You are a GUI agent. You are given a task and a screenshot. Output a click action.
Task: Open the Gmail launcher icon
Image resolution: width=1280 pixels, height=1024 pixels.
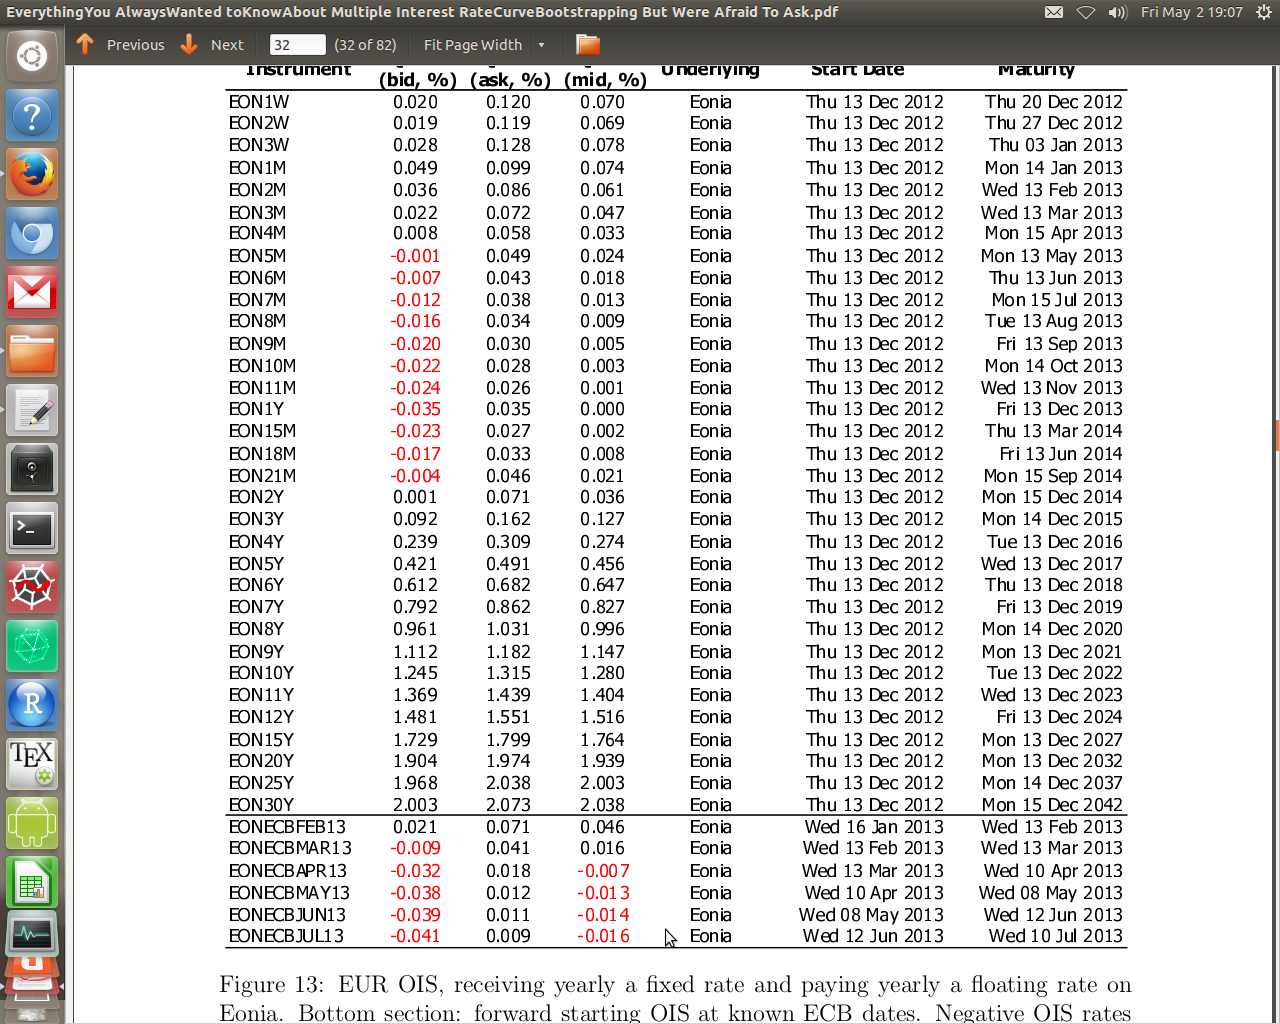pos(32,293)
